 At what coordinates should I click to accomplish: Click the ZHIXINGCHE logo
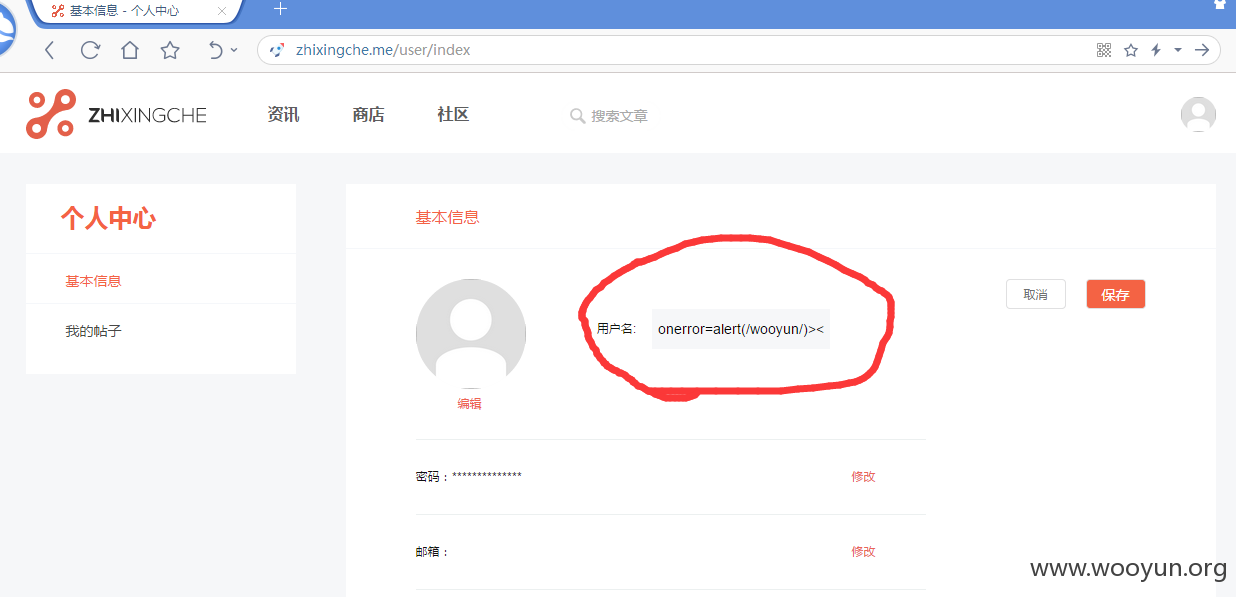116,114
